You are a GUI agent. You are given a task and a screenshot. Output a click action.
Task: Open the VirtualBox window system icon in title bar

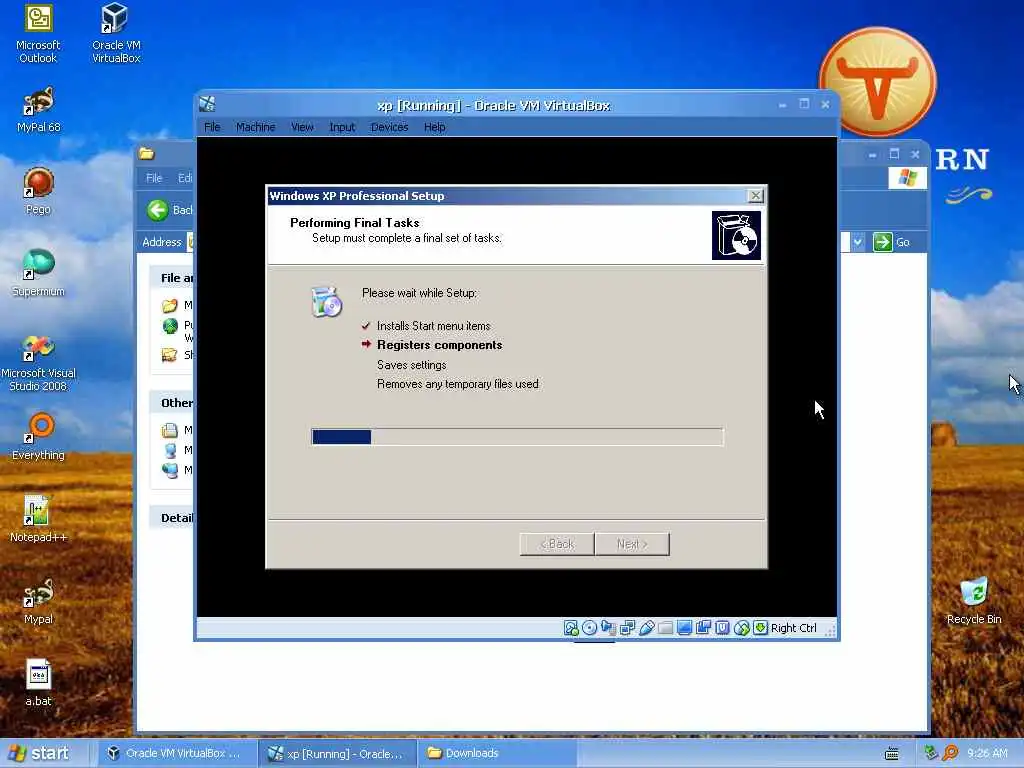[x=208, y=104]
